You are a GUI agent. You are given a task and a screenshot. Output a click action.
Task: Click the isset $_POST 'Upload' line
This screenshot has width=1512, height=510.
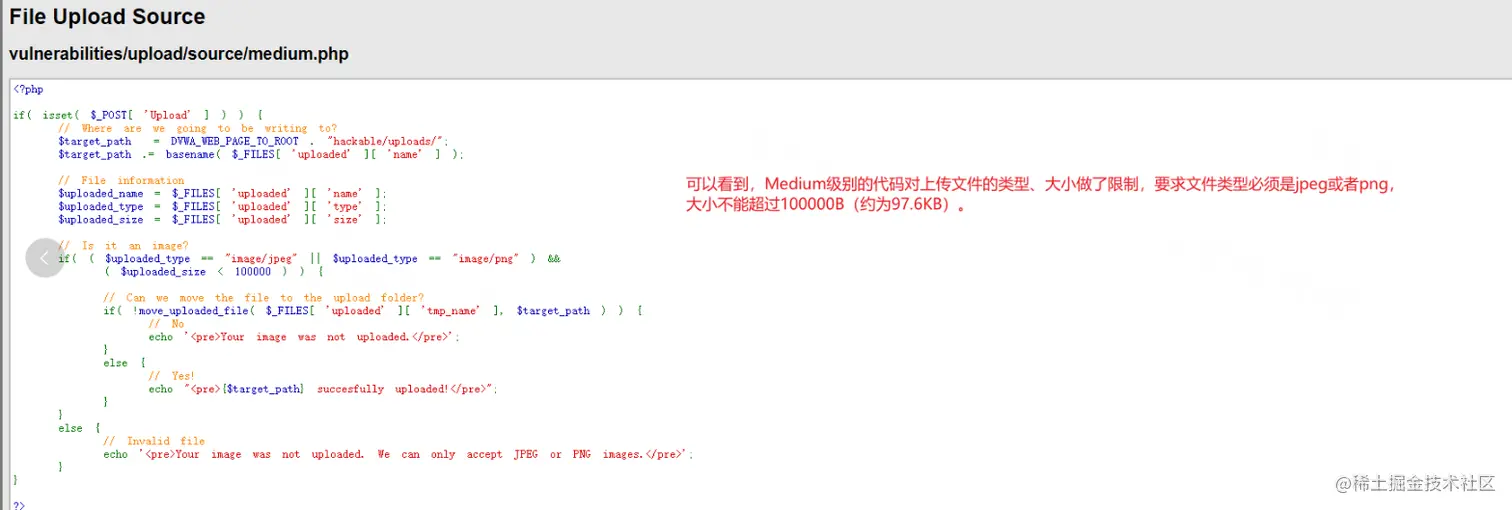click(x=138, y=115)
